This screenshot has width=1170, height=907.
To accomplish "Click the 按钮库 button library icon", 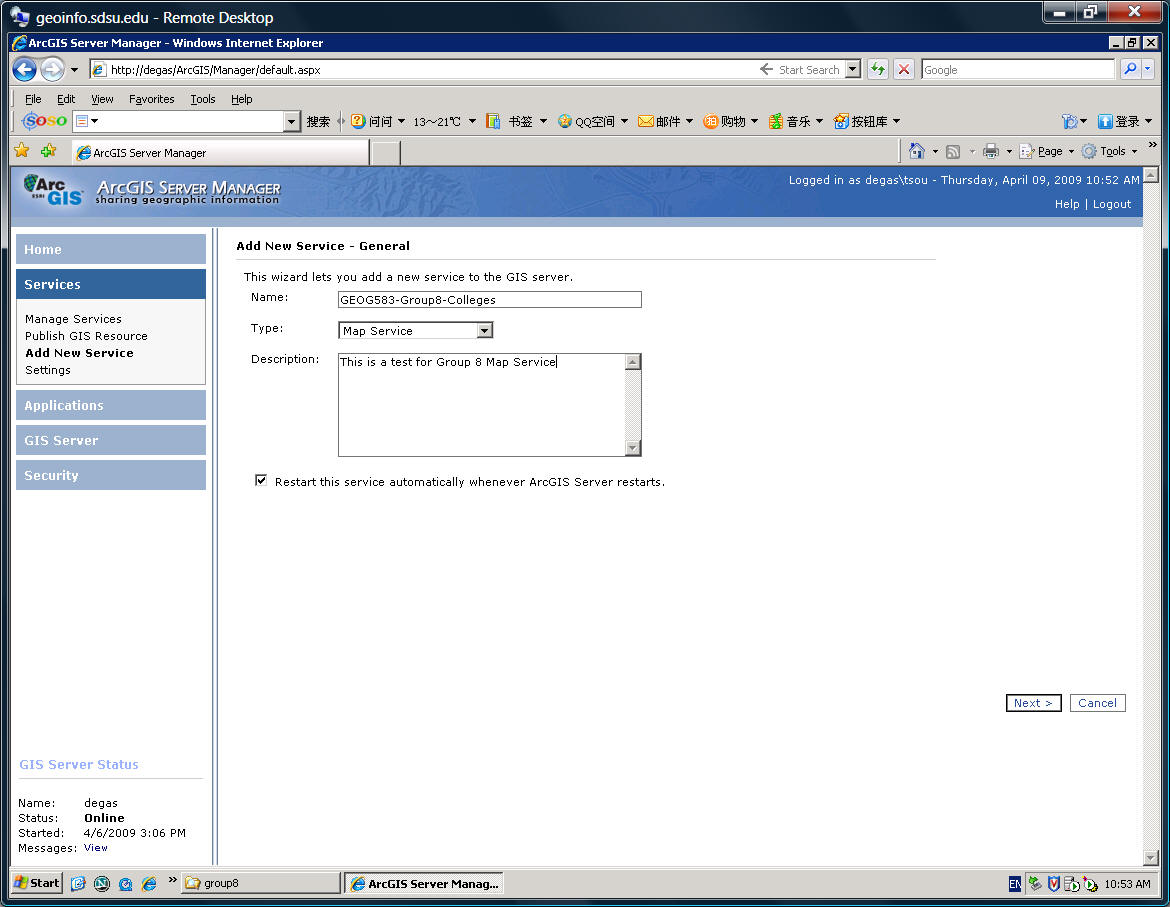I will click(841, 121).
